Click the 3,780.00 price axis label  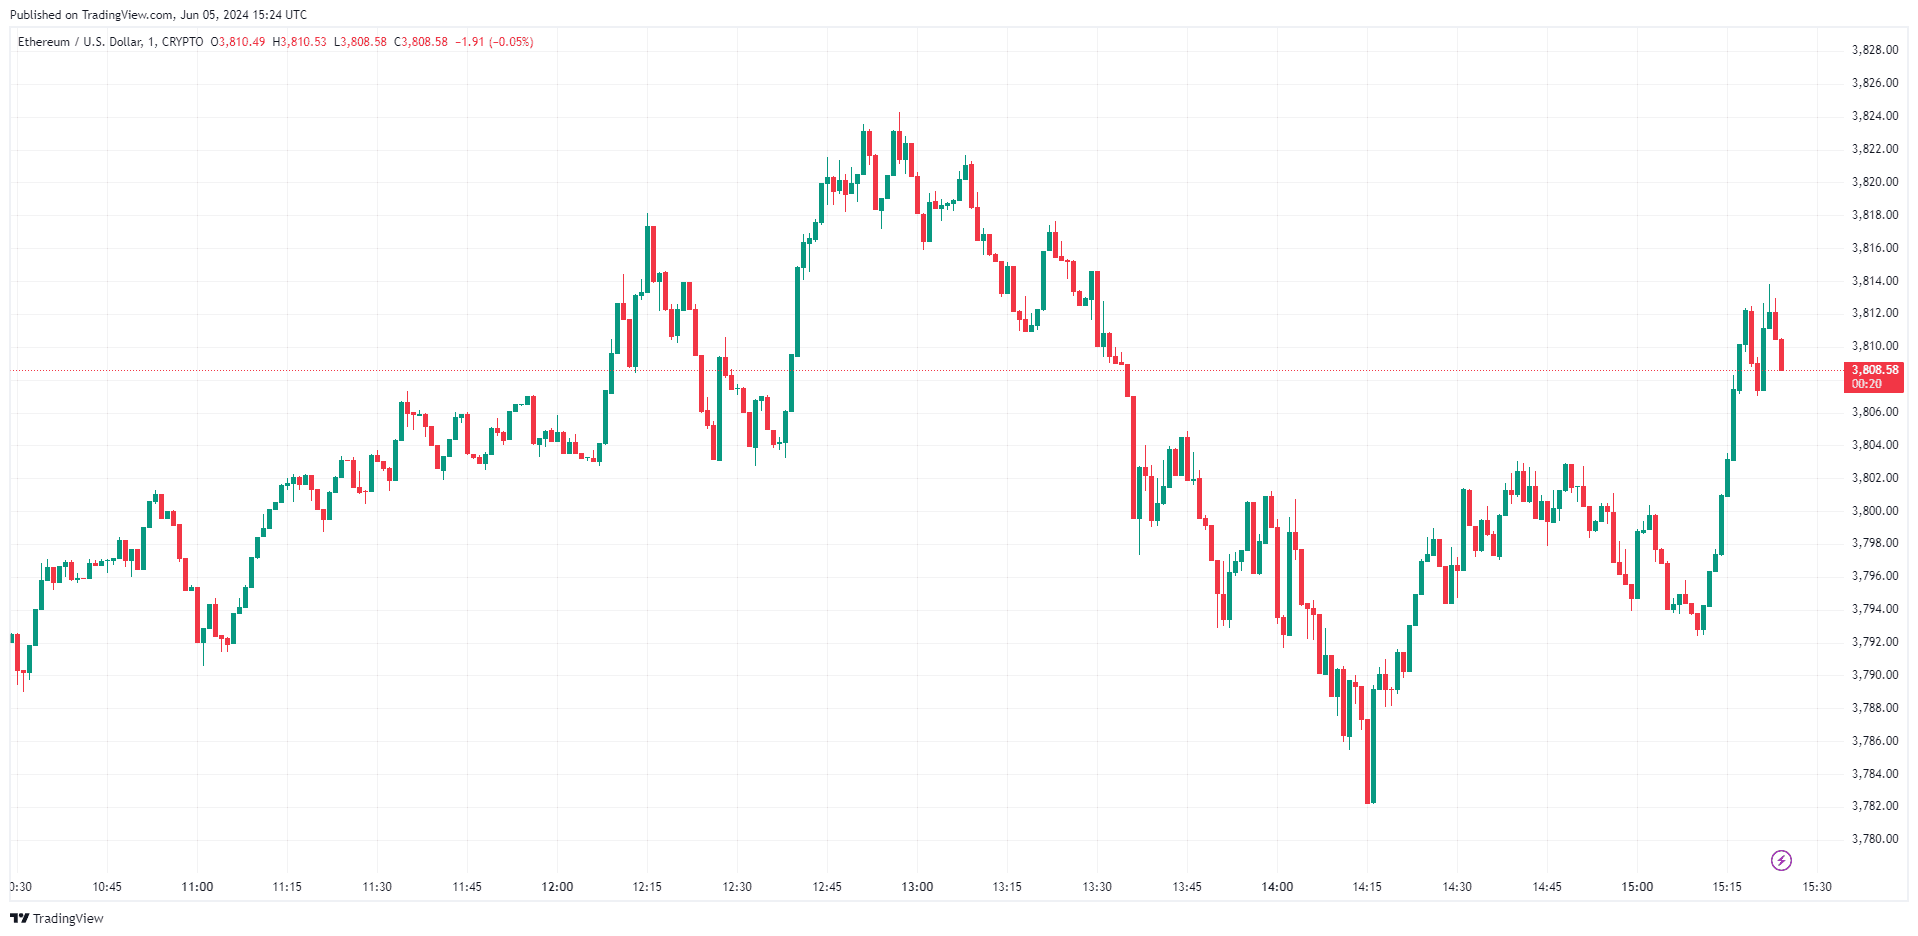pyautogui.click(x=1874, y=839)
